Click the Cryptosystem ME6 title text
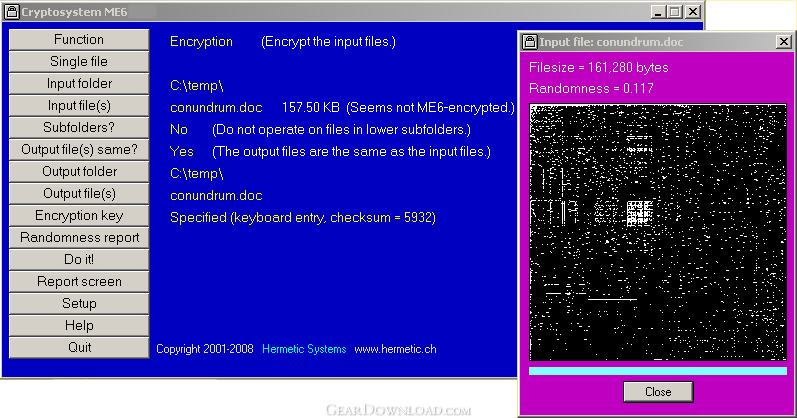797x418 pixels. [x=74, y=12]
